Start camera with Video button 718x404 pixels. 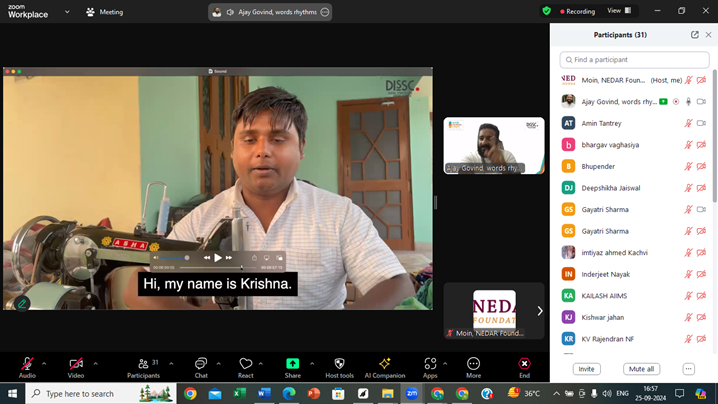[76, 364]
